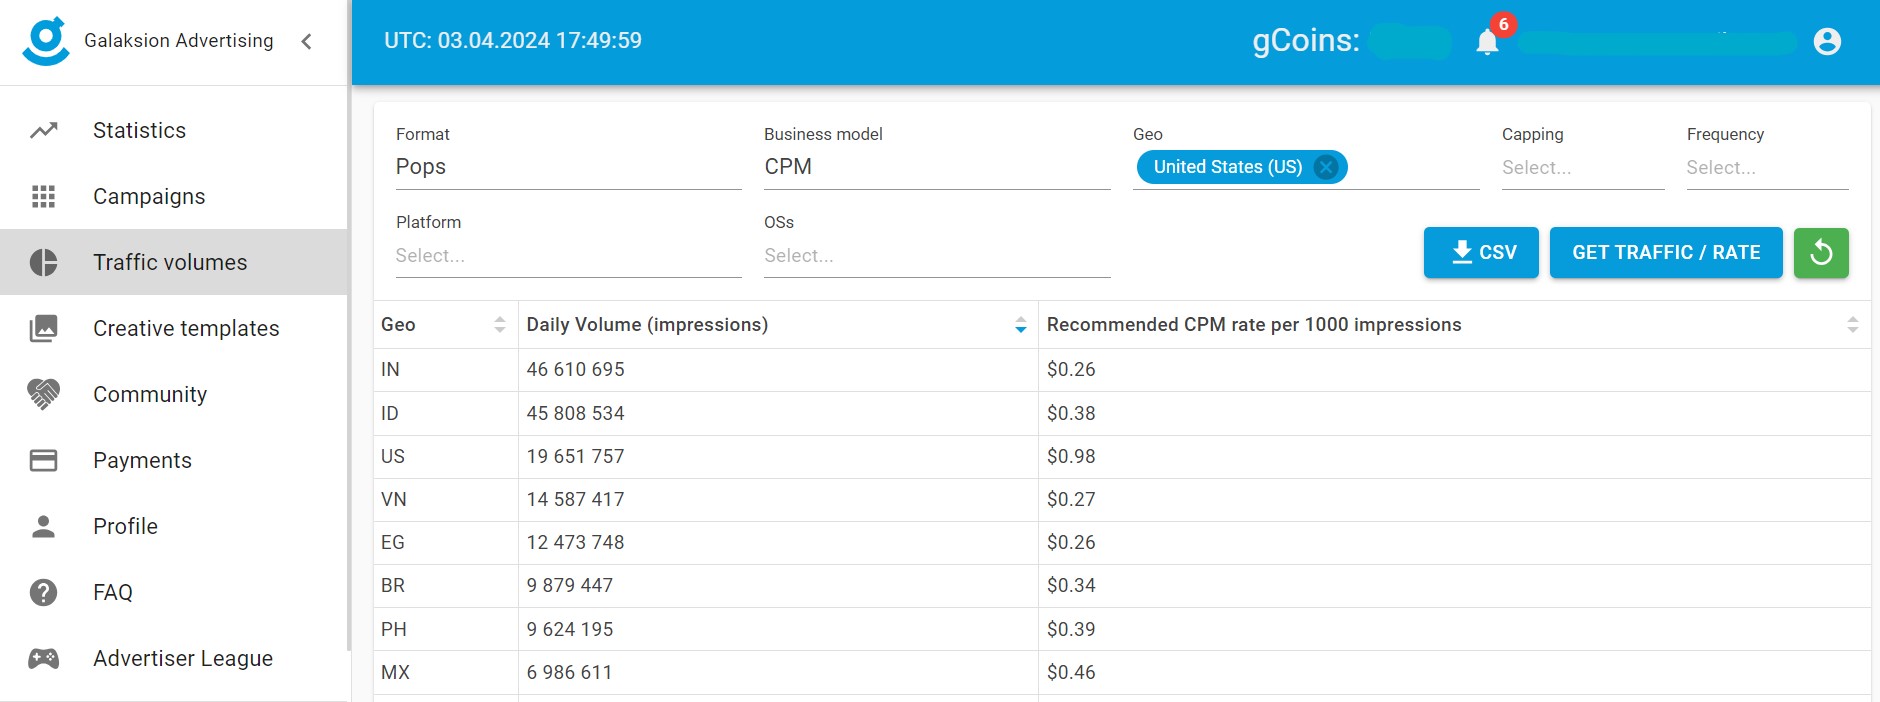Screen dimensions: 1880x702
Task: Click daily volume value 14 587 417
Action: tap(575, 499)
